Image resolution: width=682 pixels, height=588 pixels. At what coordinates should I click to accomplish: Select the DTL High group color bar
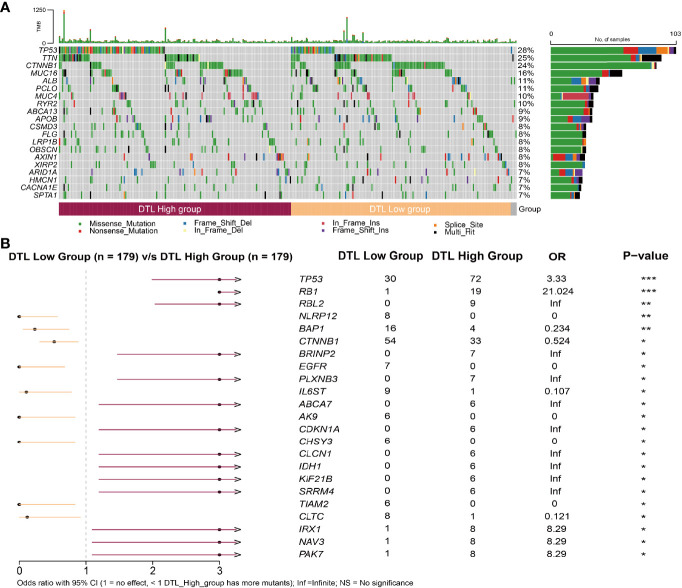pyautogui.click(x=175, y=209)
